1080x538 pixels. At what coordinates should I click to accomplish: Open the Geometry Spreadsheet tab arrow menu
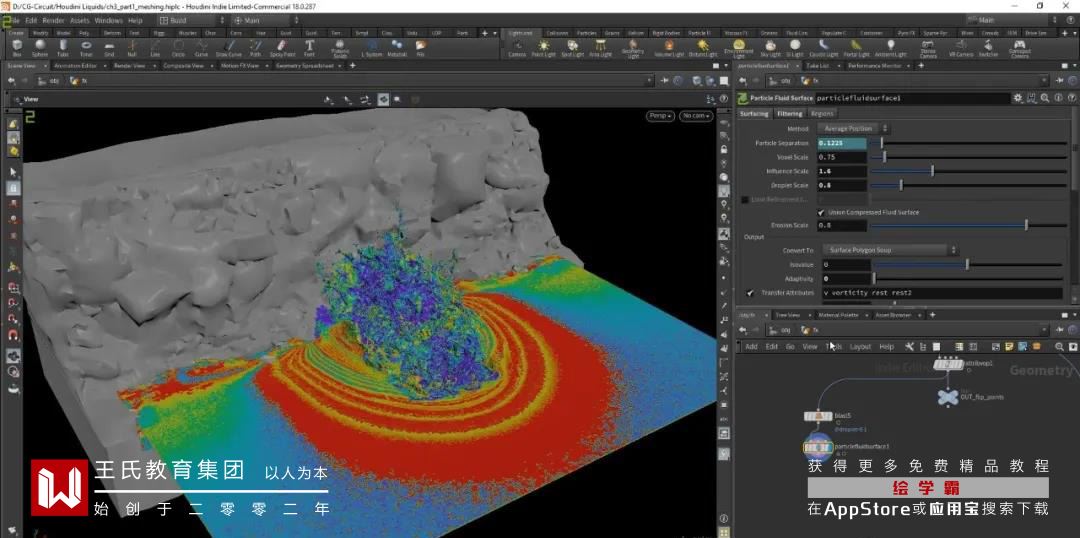pos(340,65)
